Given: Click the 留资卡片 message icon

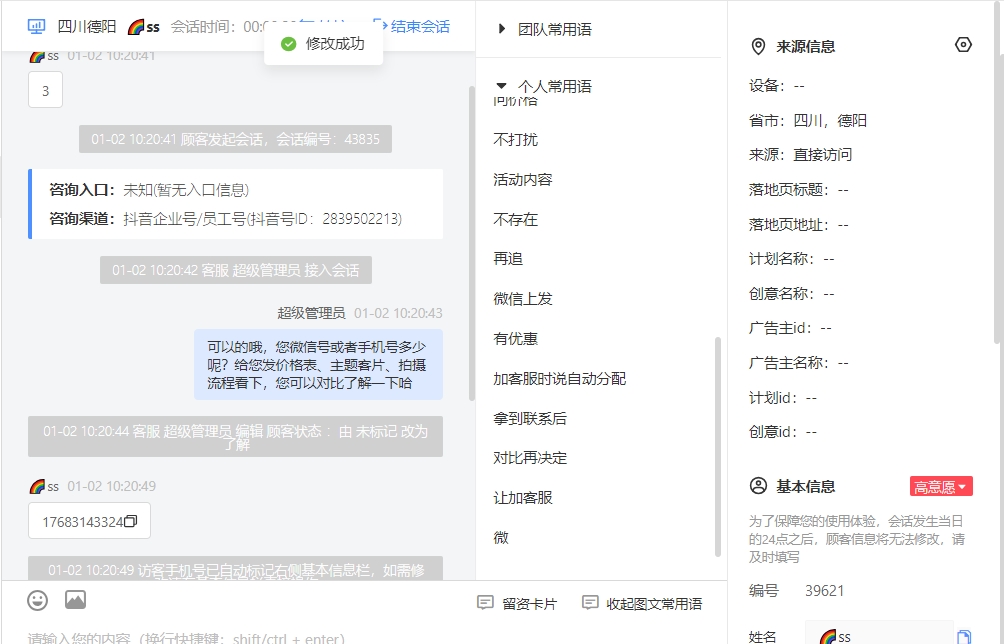Looking at the screenshot, I should pyautogui.click(x=485, y=602).
